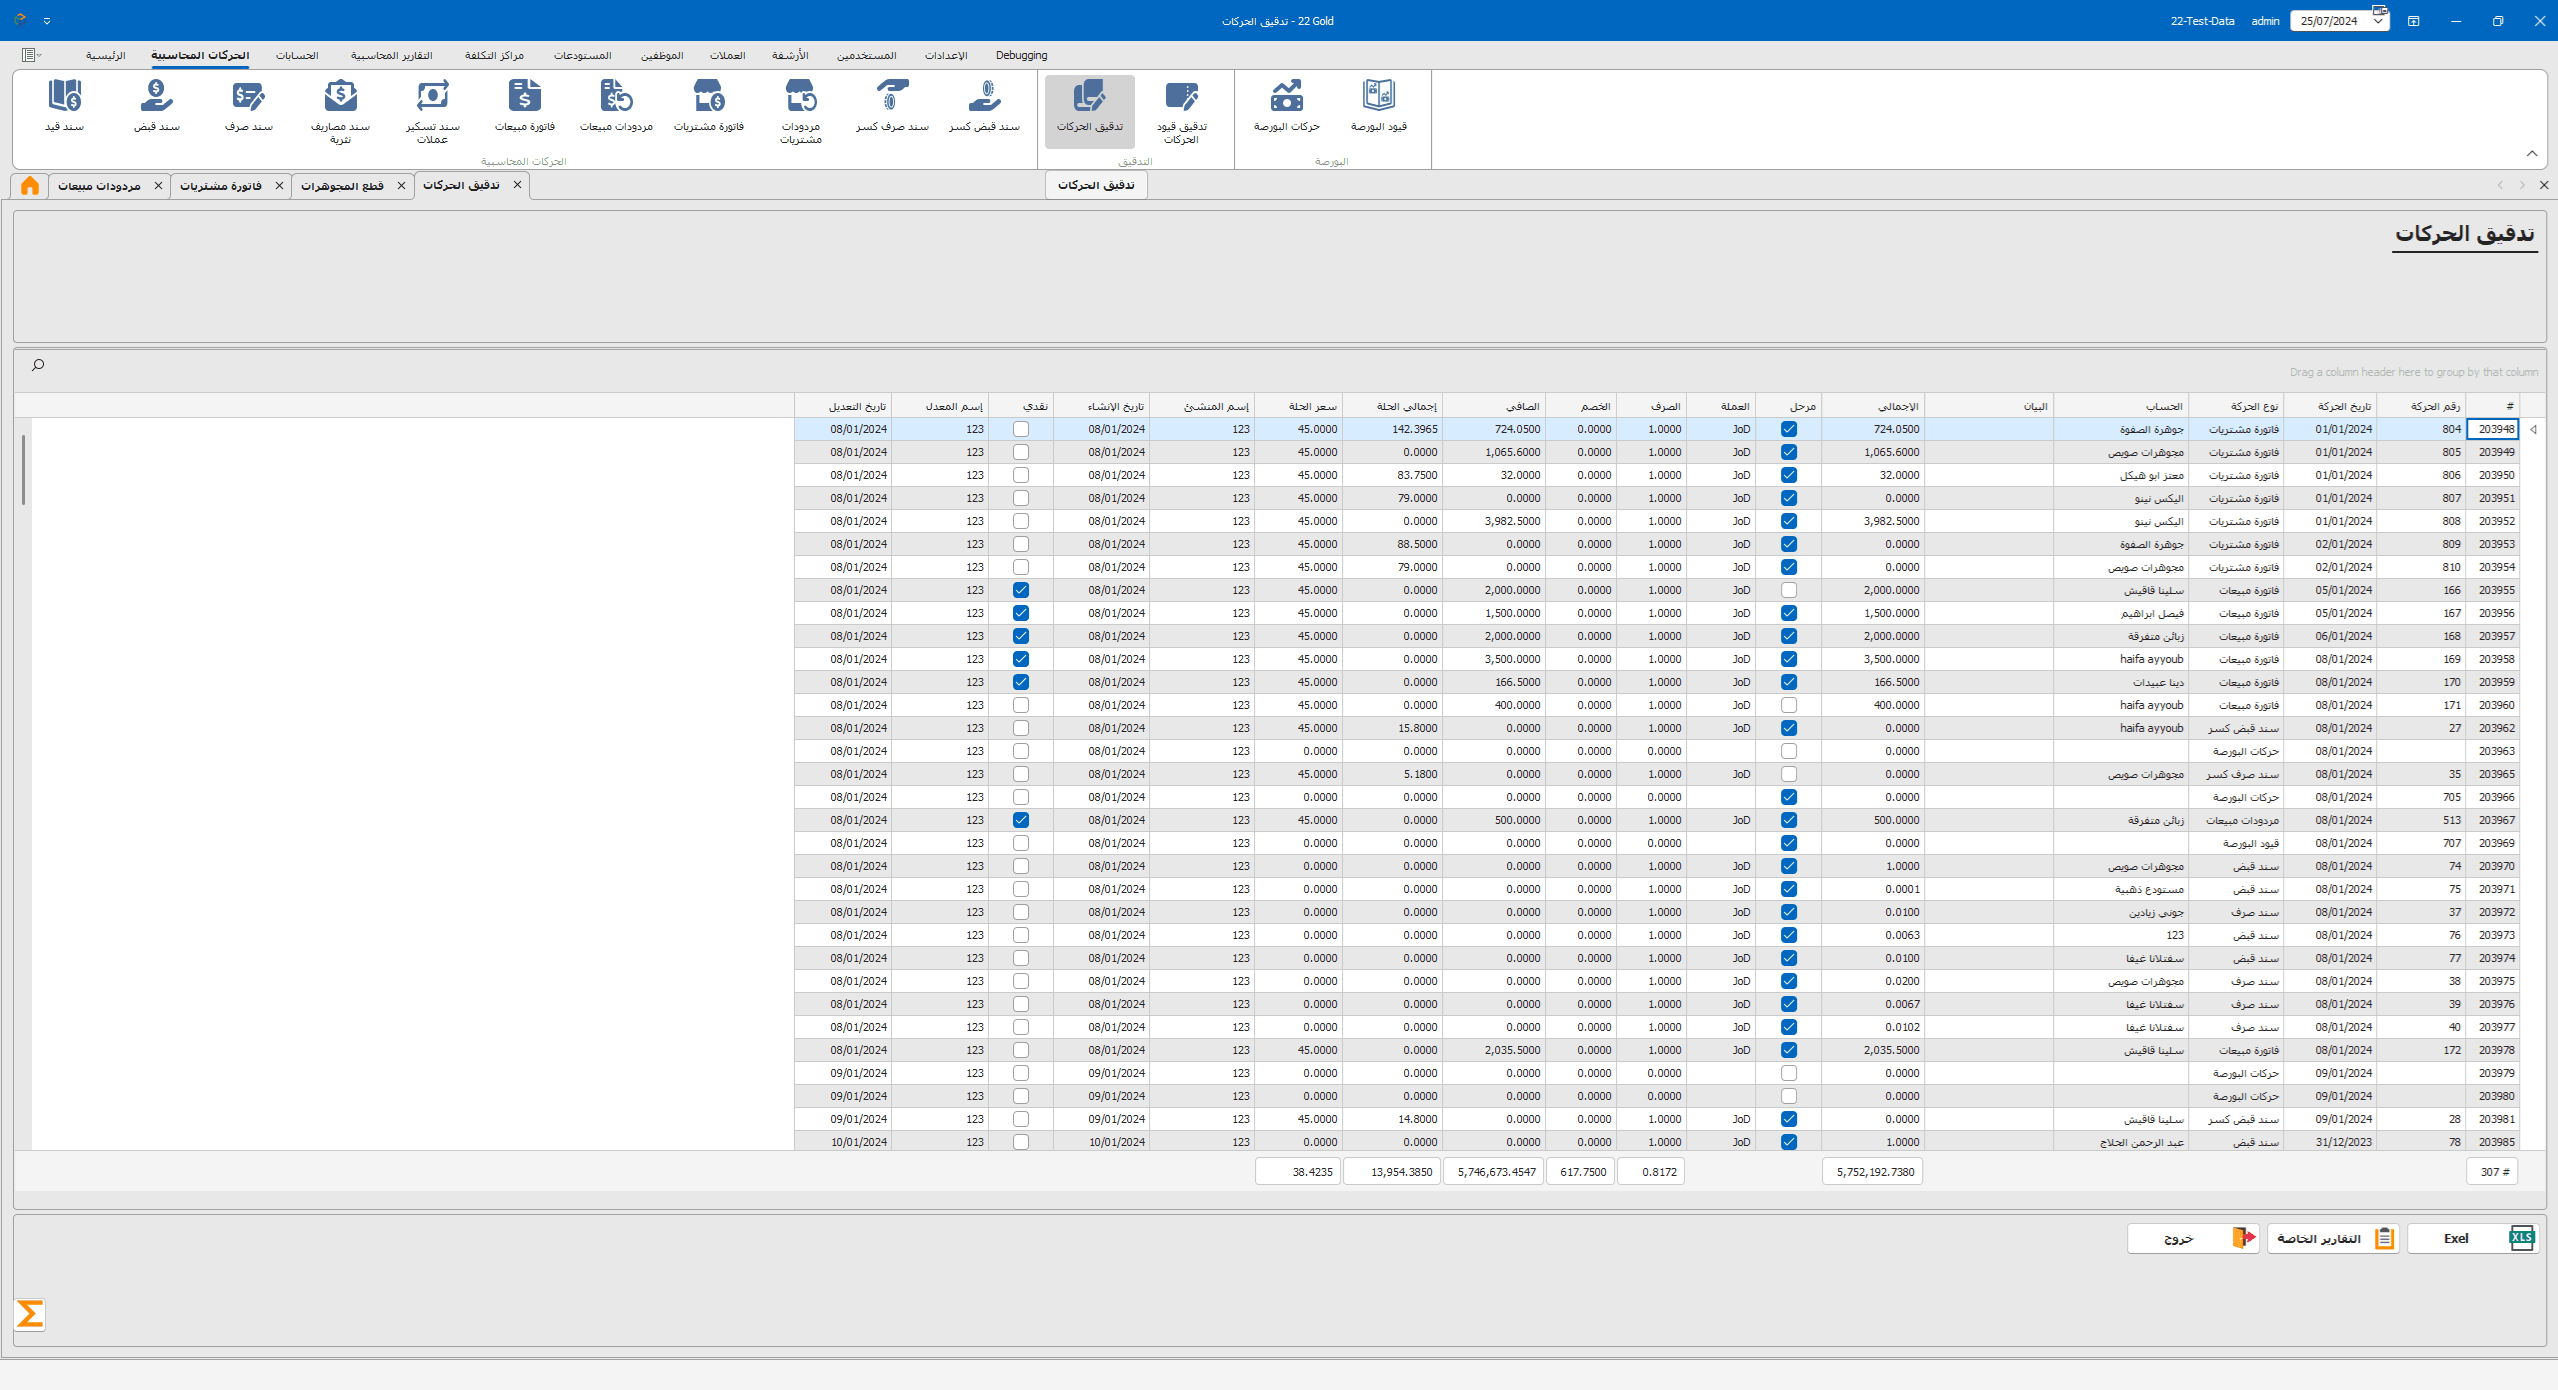Image resolution: width=2558 pixels, height=1390 pixels.
Task: Switch to قطع المجوهرات document tab
Action: pos(343,186)
